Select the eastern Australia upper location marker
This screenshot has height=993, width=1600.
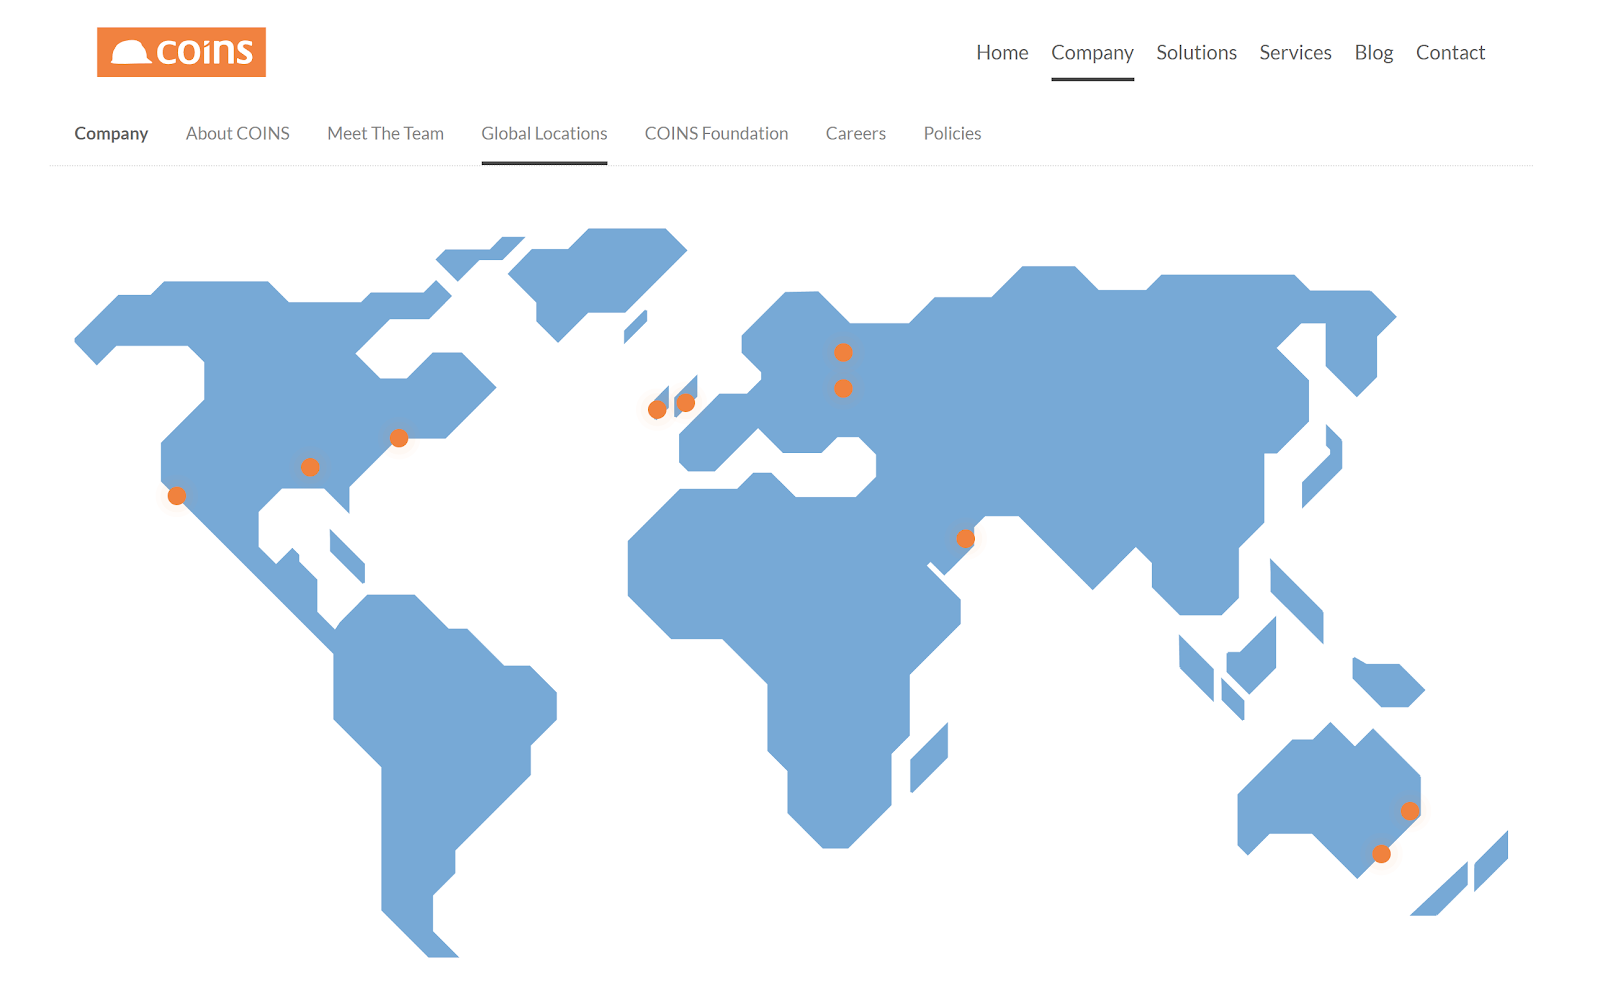[x=1410, y=811]
